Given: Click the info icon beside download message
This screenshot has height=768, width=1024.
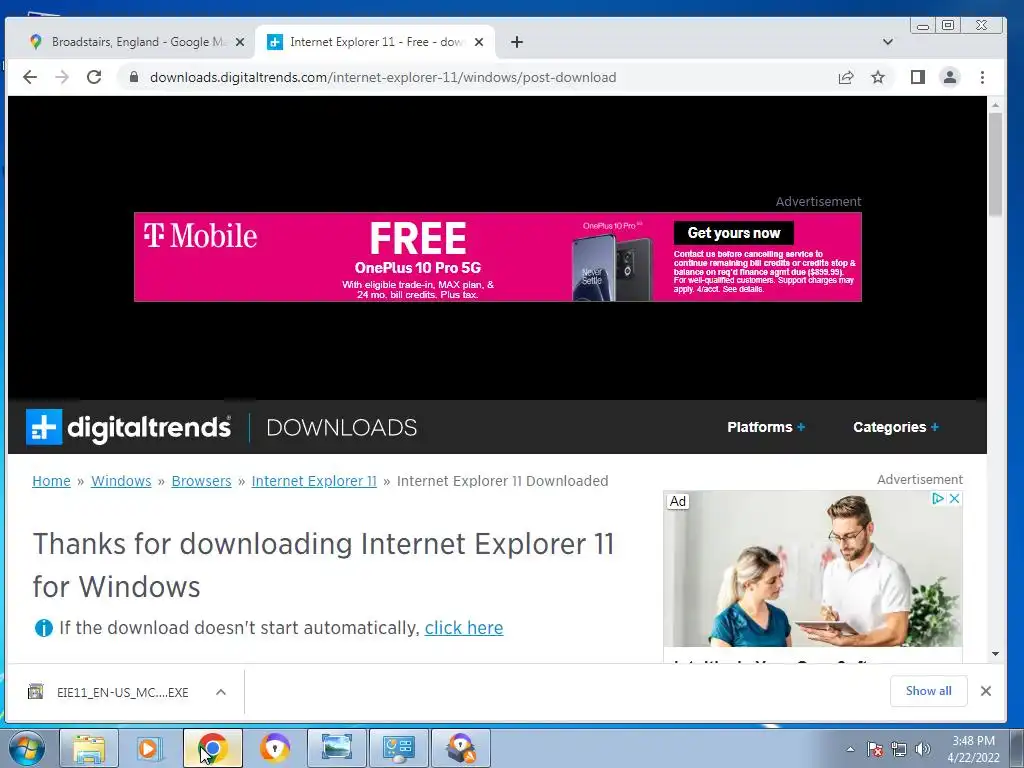Looking at the screenshot, I should pyautogui.click(x=43, y=628).
